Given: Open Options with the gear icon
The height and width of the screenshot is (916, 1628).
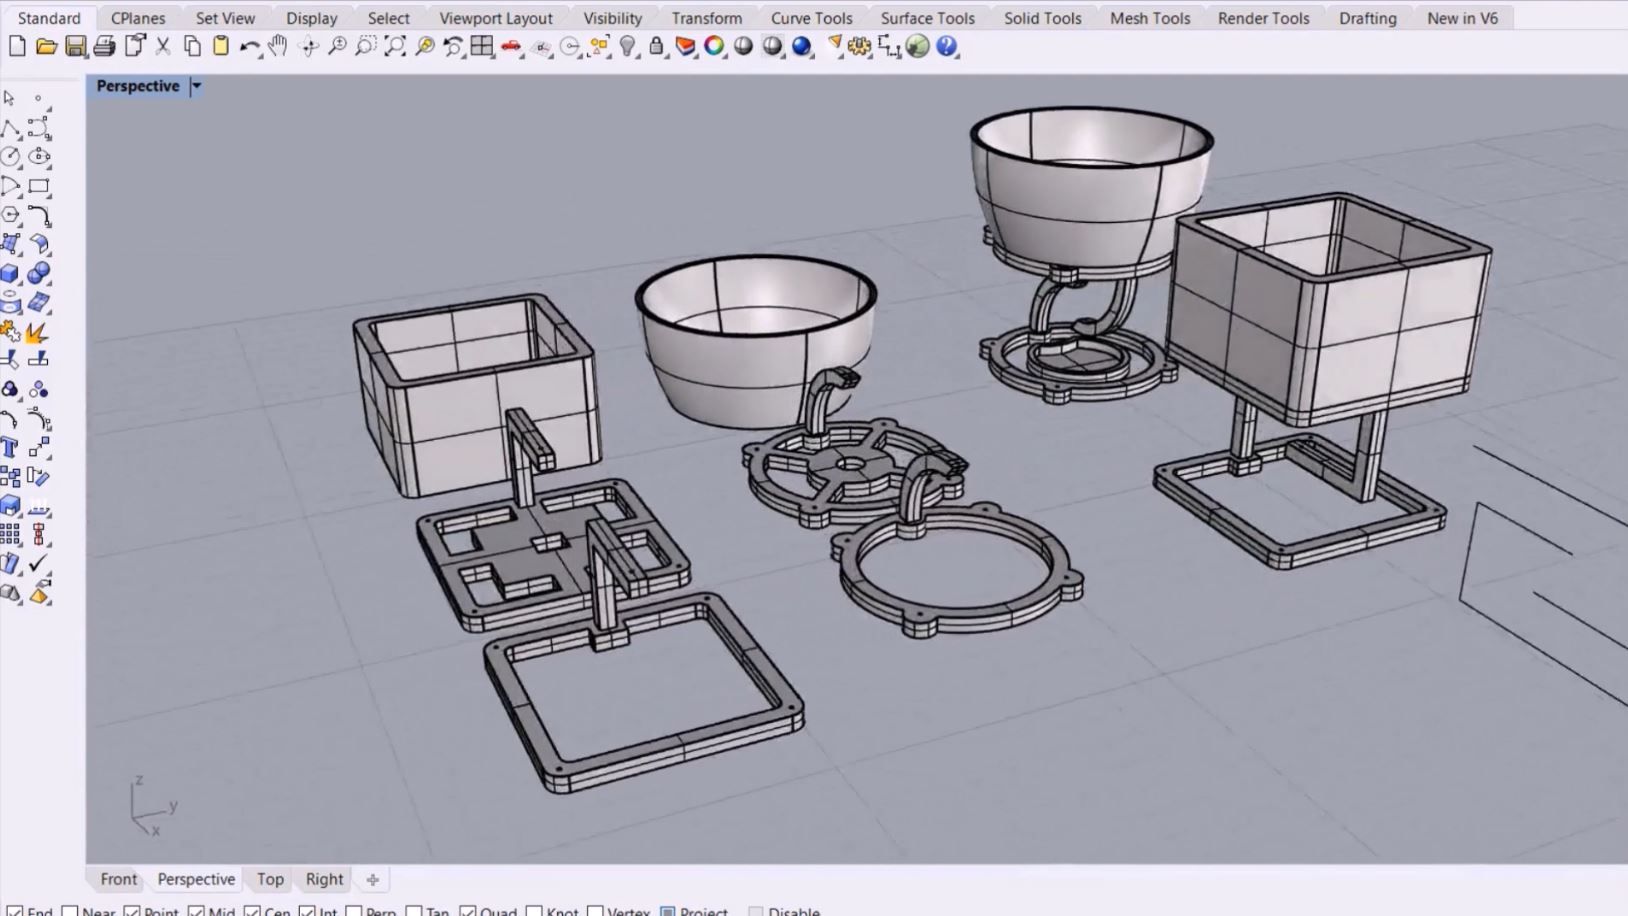Looking at the screenshot, I should (x=860, y=46).
